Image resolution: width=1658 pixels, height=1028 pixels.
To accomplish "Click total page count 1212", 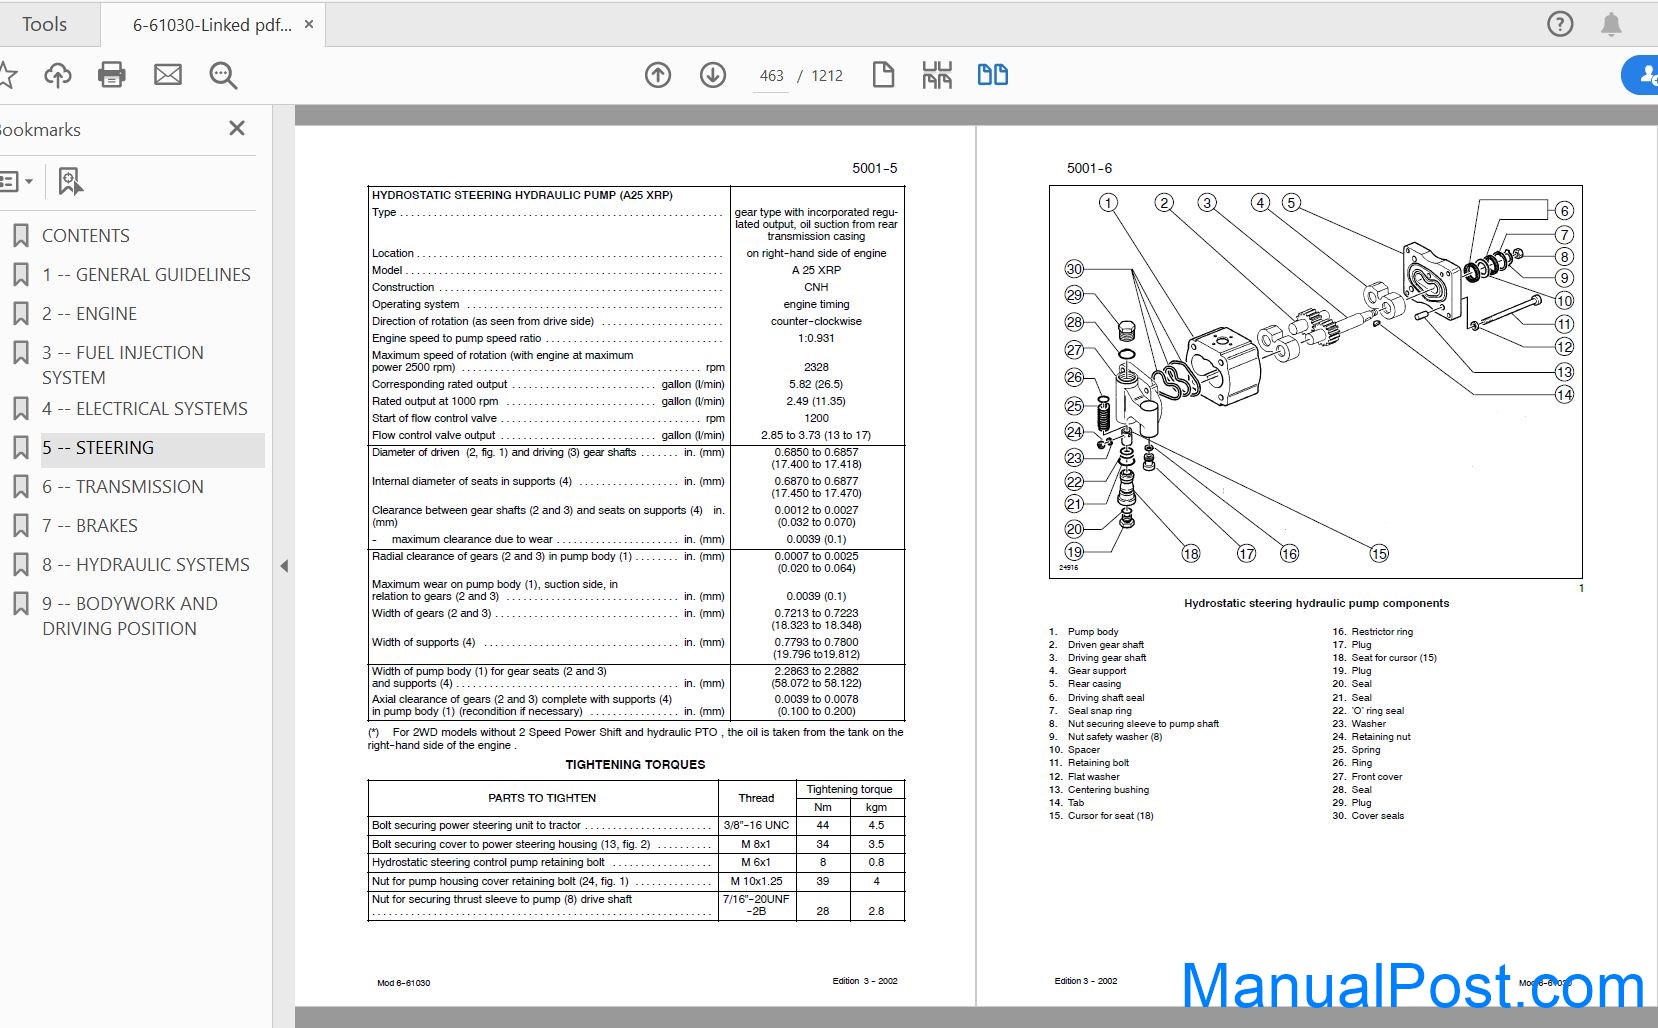I will point(827,76).
